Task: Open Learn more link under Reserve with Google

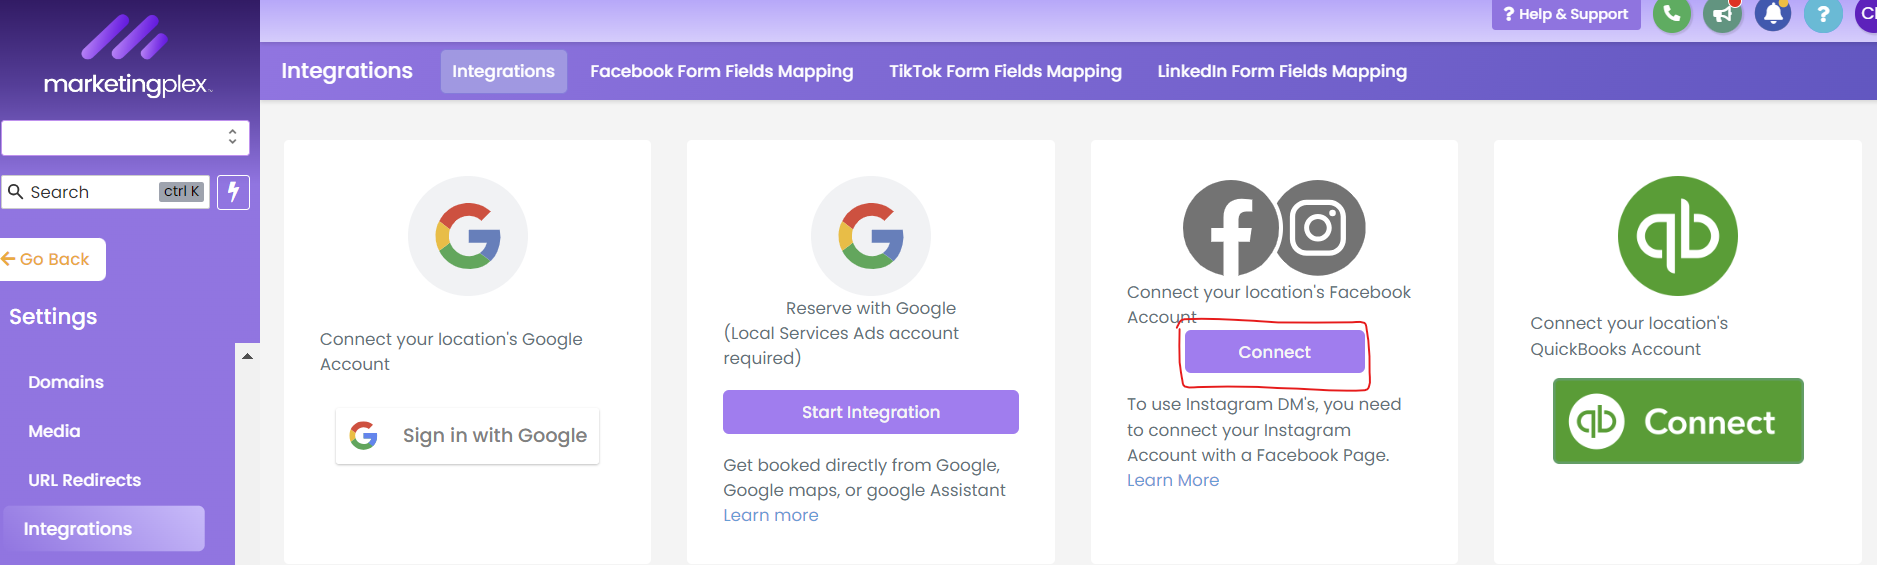Action: (x=771, y=515)
